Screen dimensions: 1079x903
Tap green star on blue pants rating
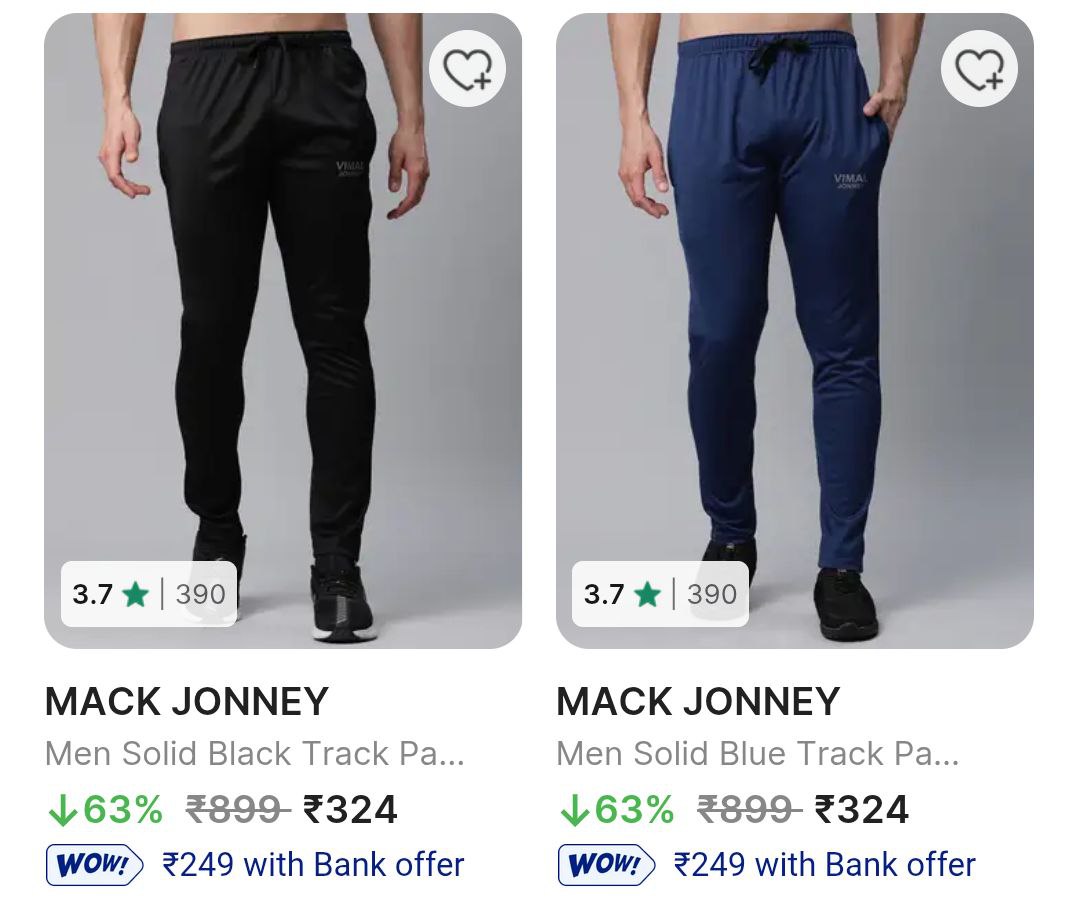click(647, 595)
